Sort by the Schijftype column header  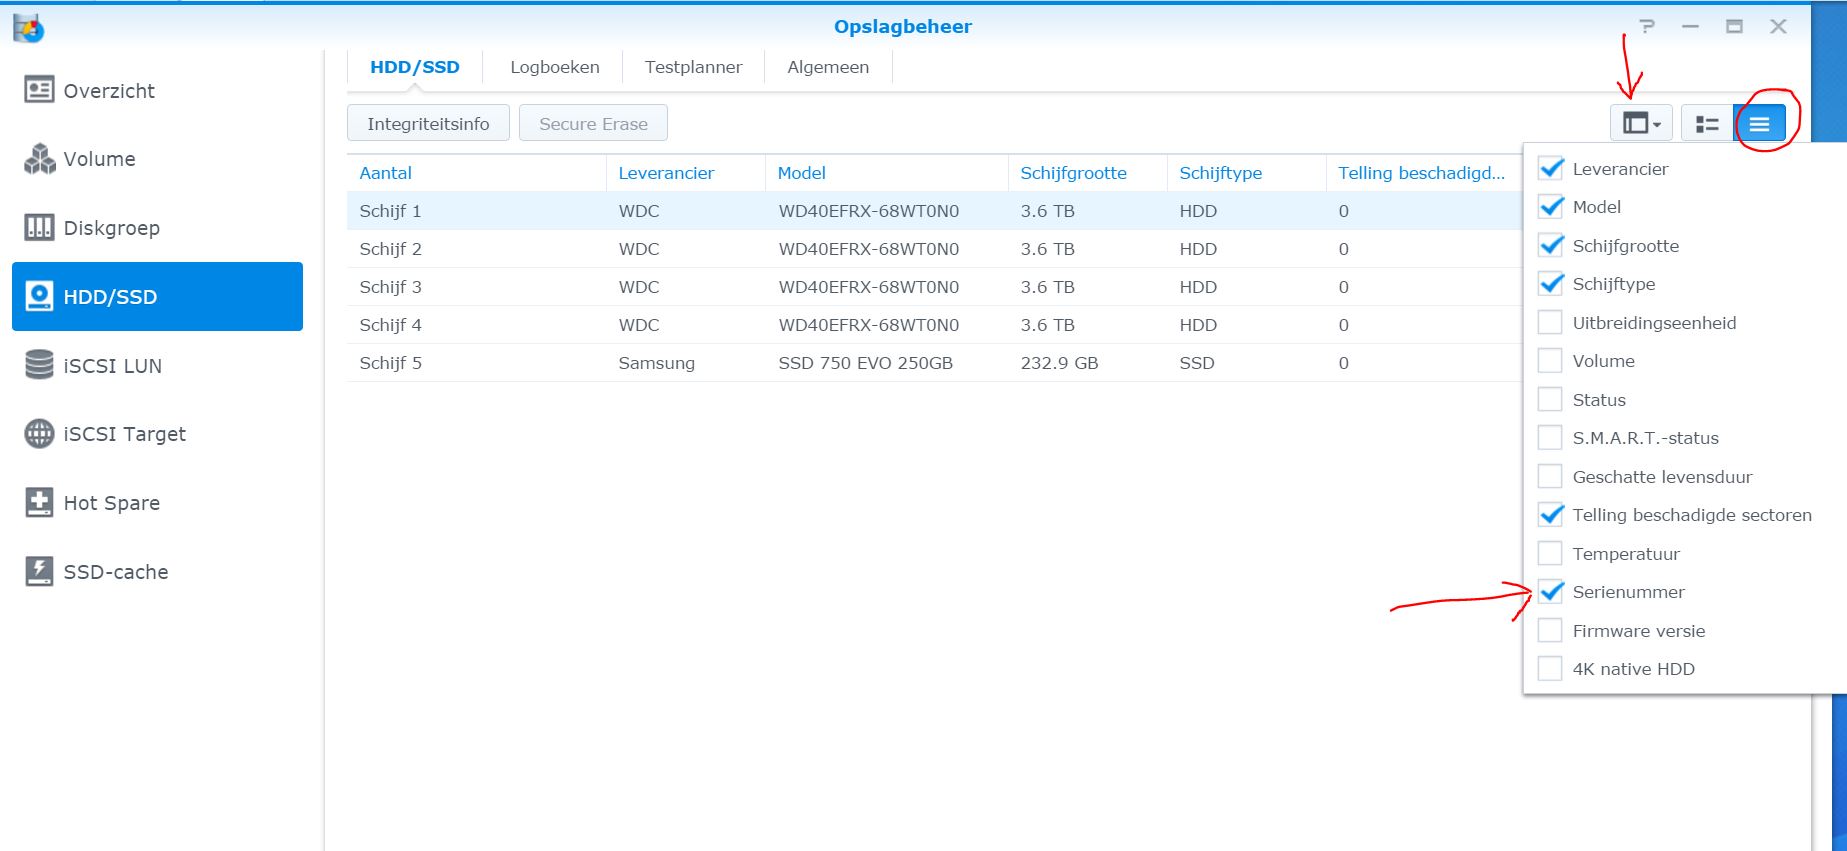click(1246, 173)
